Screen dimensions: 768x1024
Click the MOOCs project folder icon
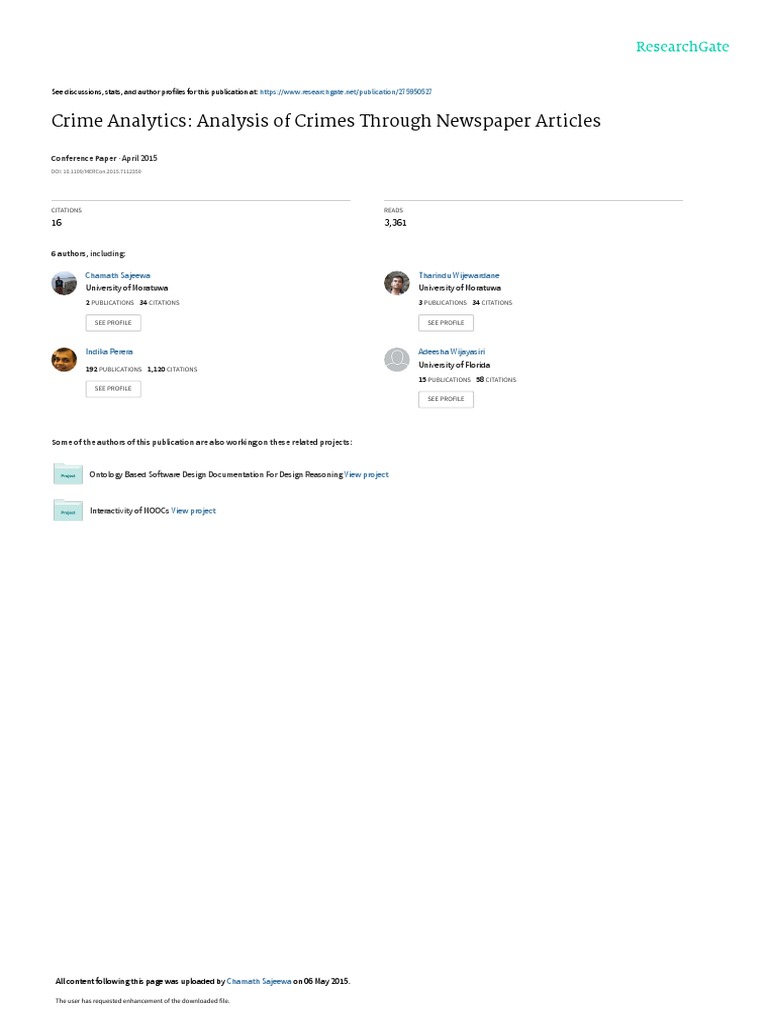(x=68, y=511)
